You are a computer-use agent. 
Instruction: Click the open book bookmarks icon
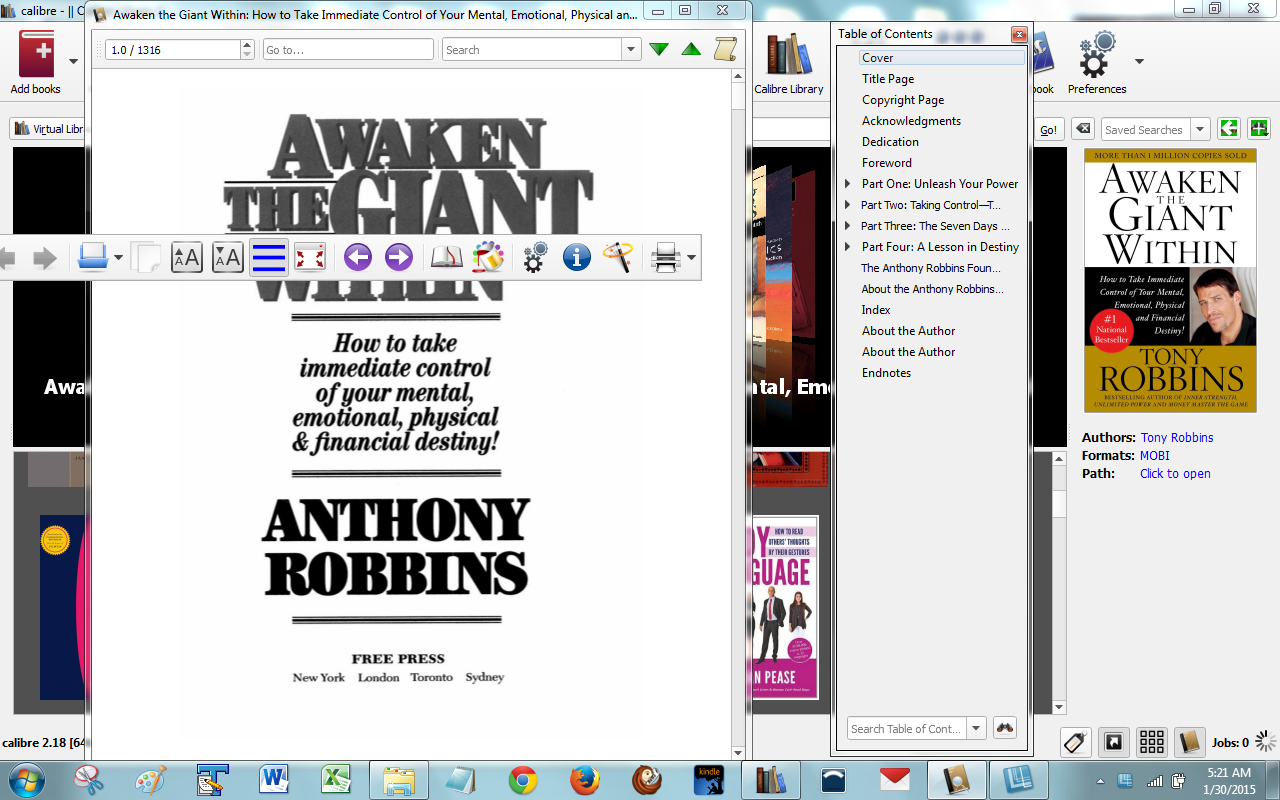447,258
